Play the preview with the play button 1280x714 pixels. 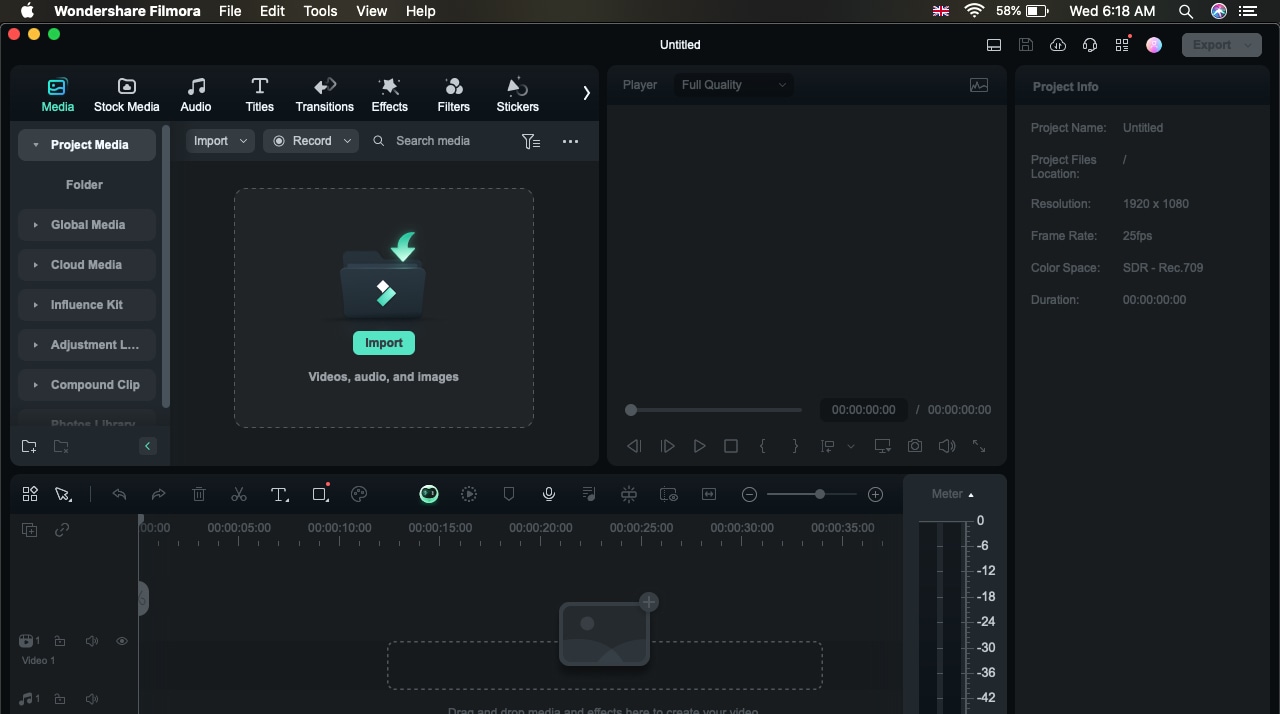(700, 446)
